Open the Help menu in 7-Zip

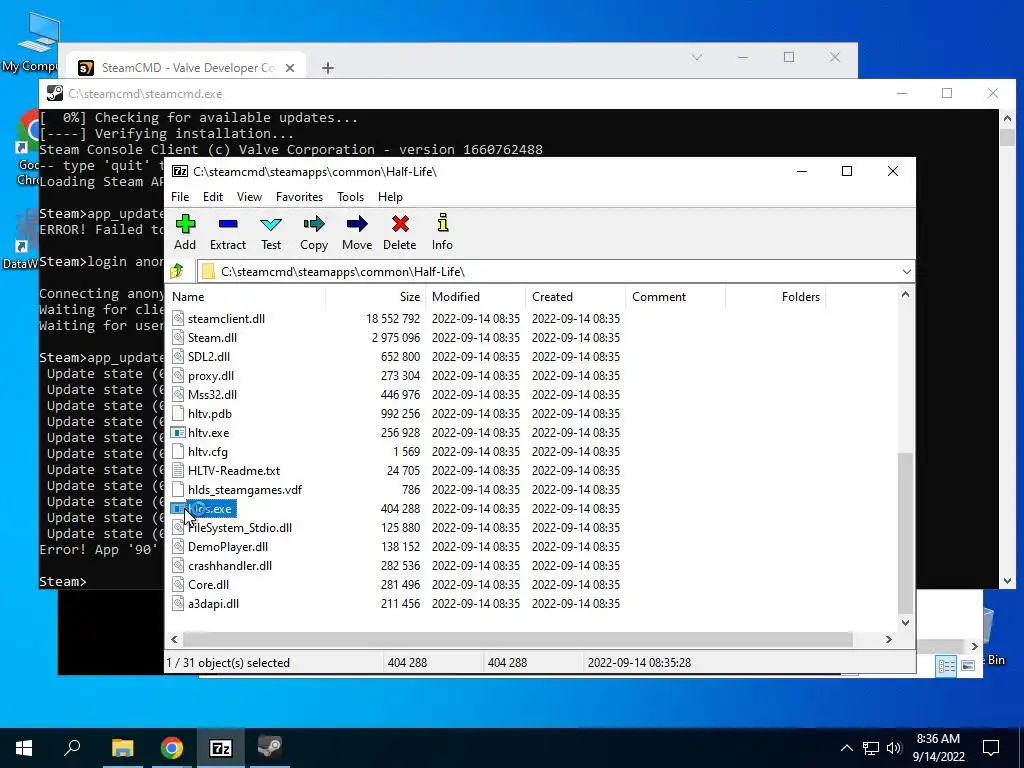coord(391,197)
